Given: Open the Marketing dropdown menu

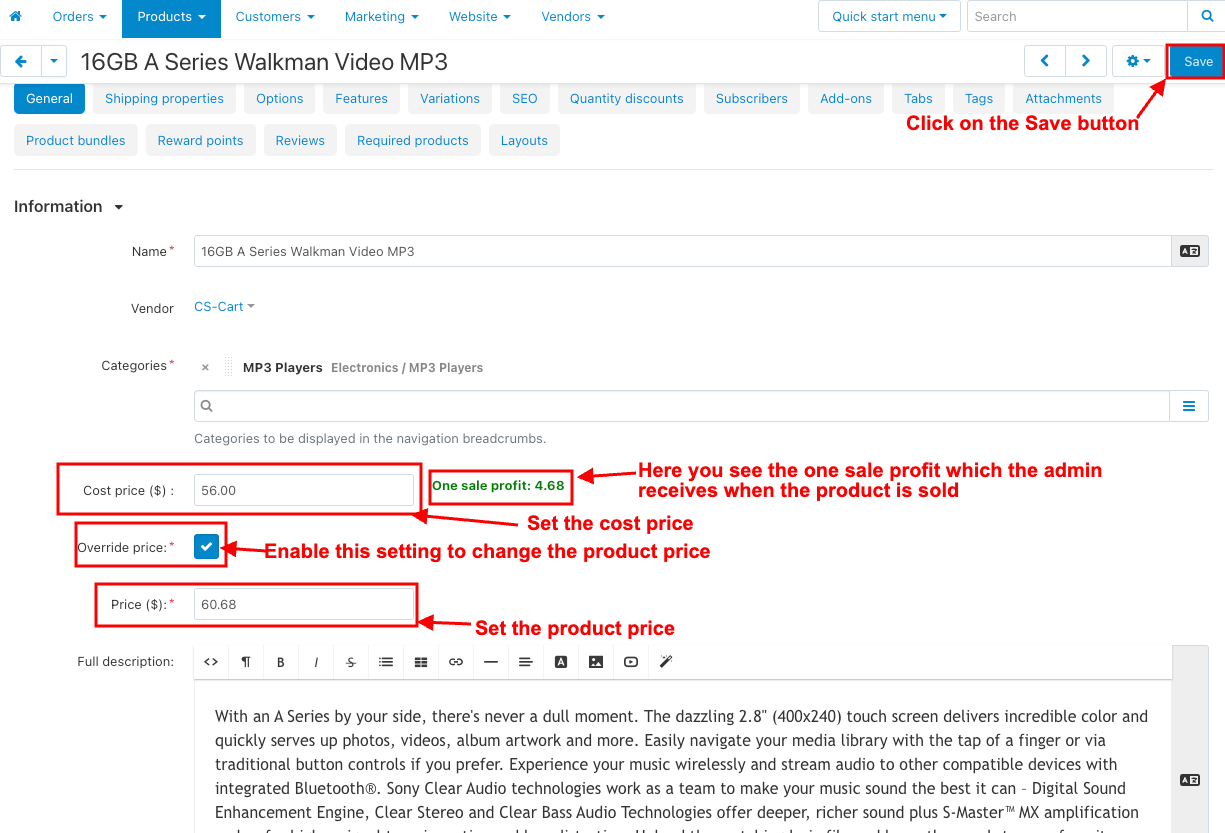Looking at the screenshot, I should coord(381,16).
